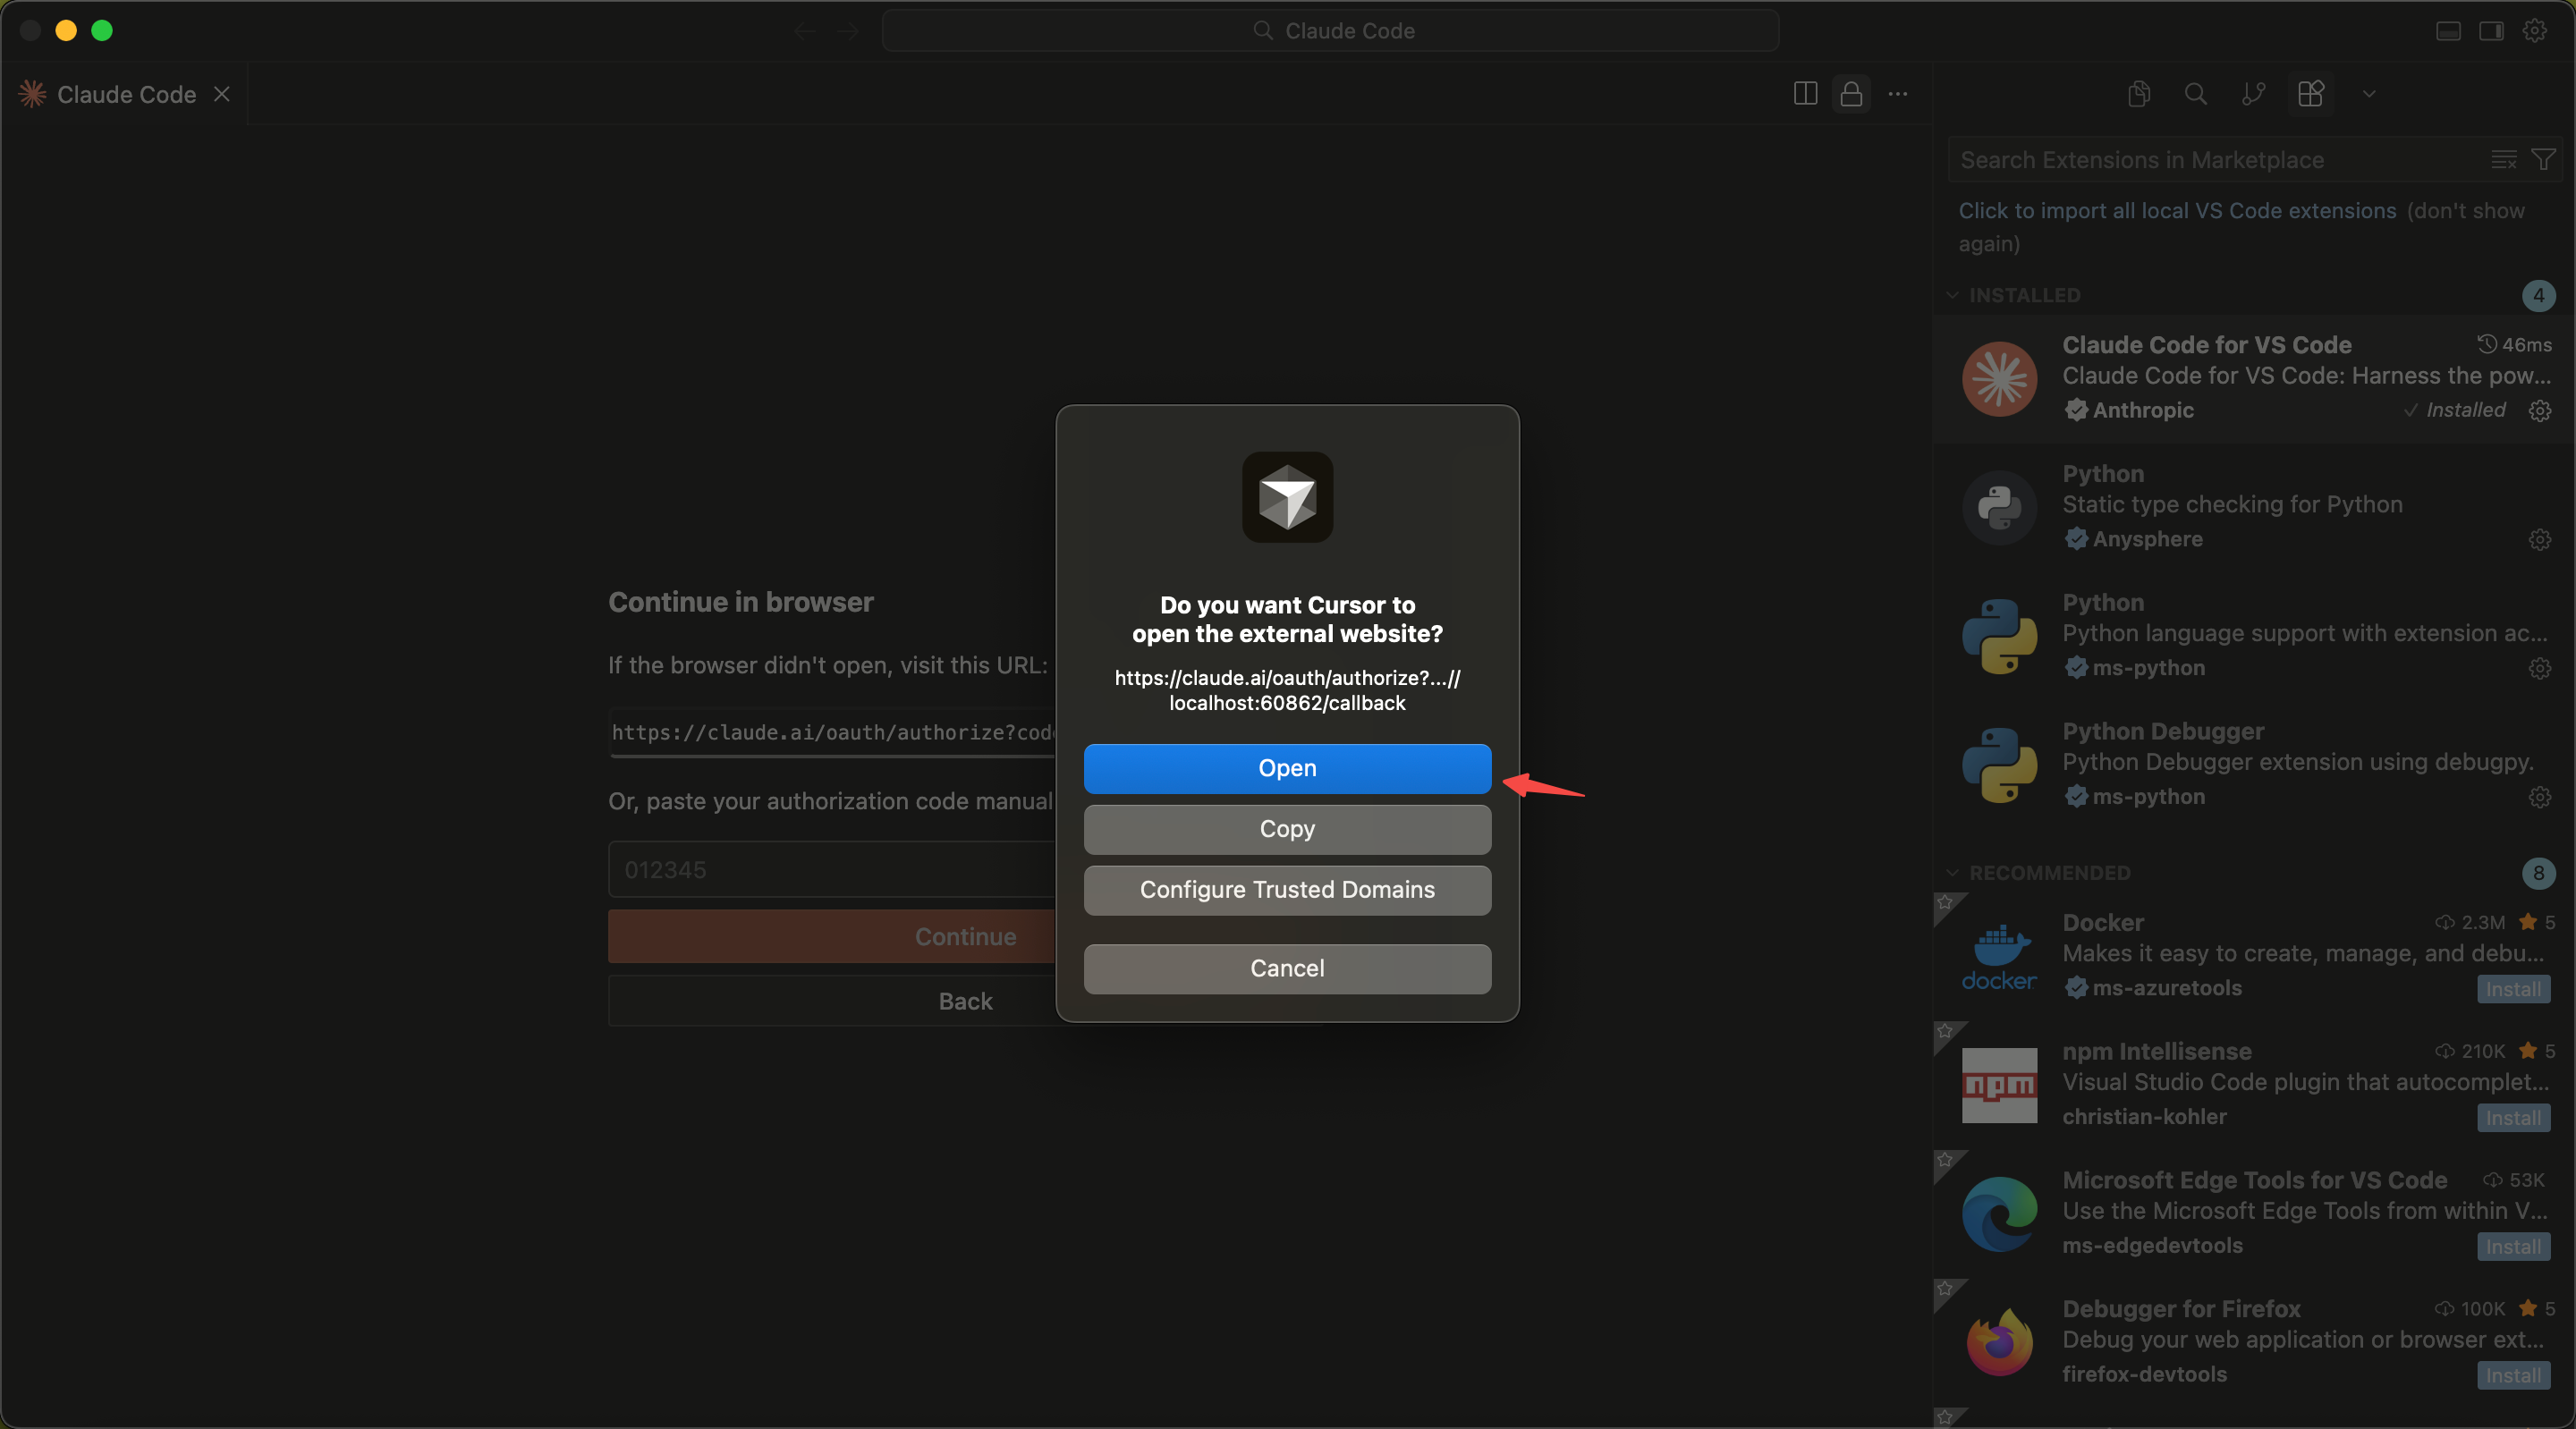Open manage gear for Python Debugger
This screenshot has height=1429, width=2576.
click(2539, 797)
